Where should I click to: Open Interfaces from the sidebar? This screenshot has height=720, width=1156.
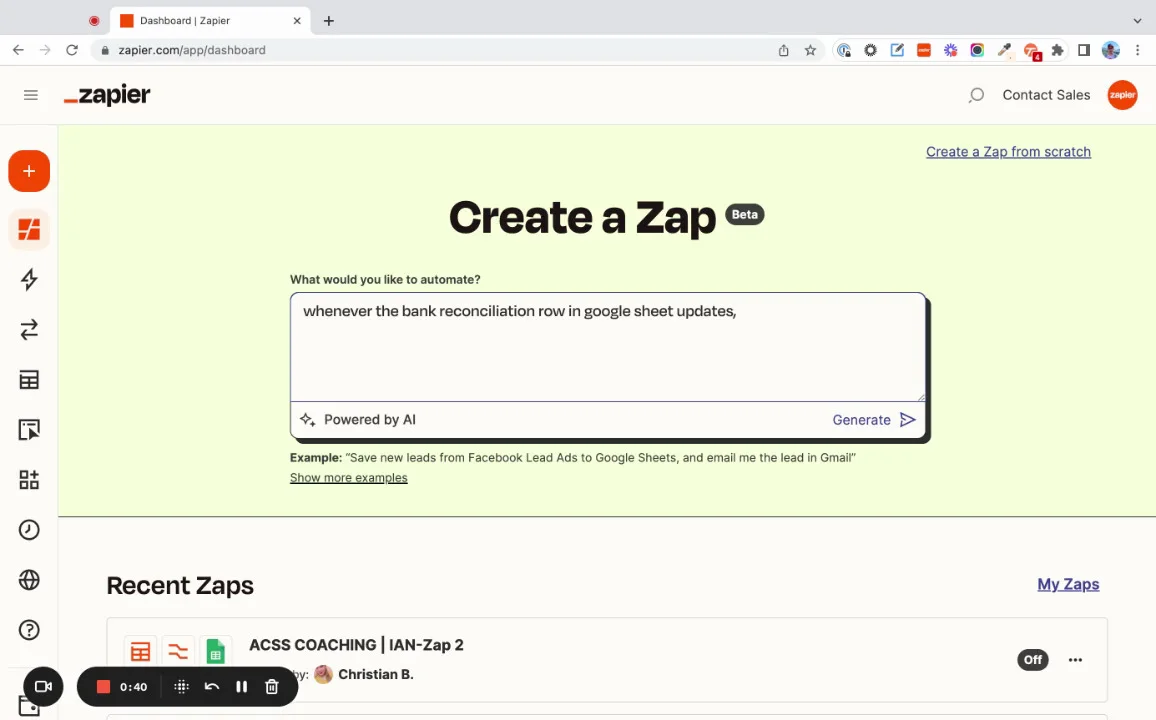pyautogui.click(x=28, y=429)
